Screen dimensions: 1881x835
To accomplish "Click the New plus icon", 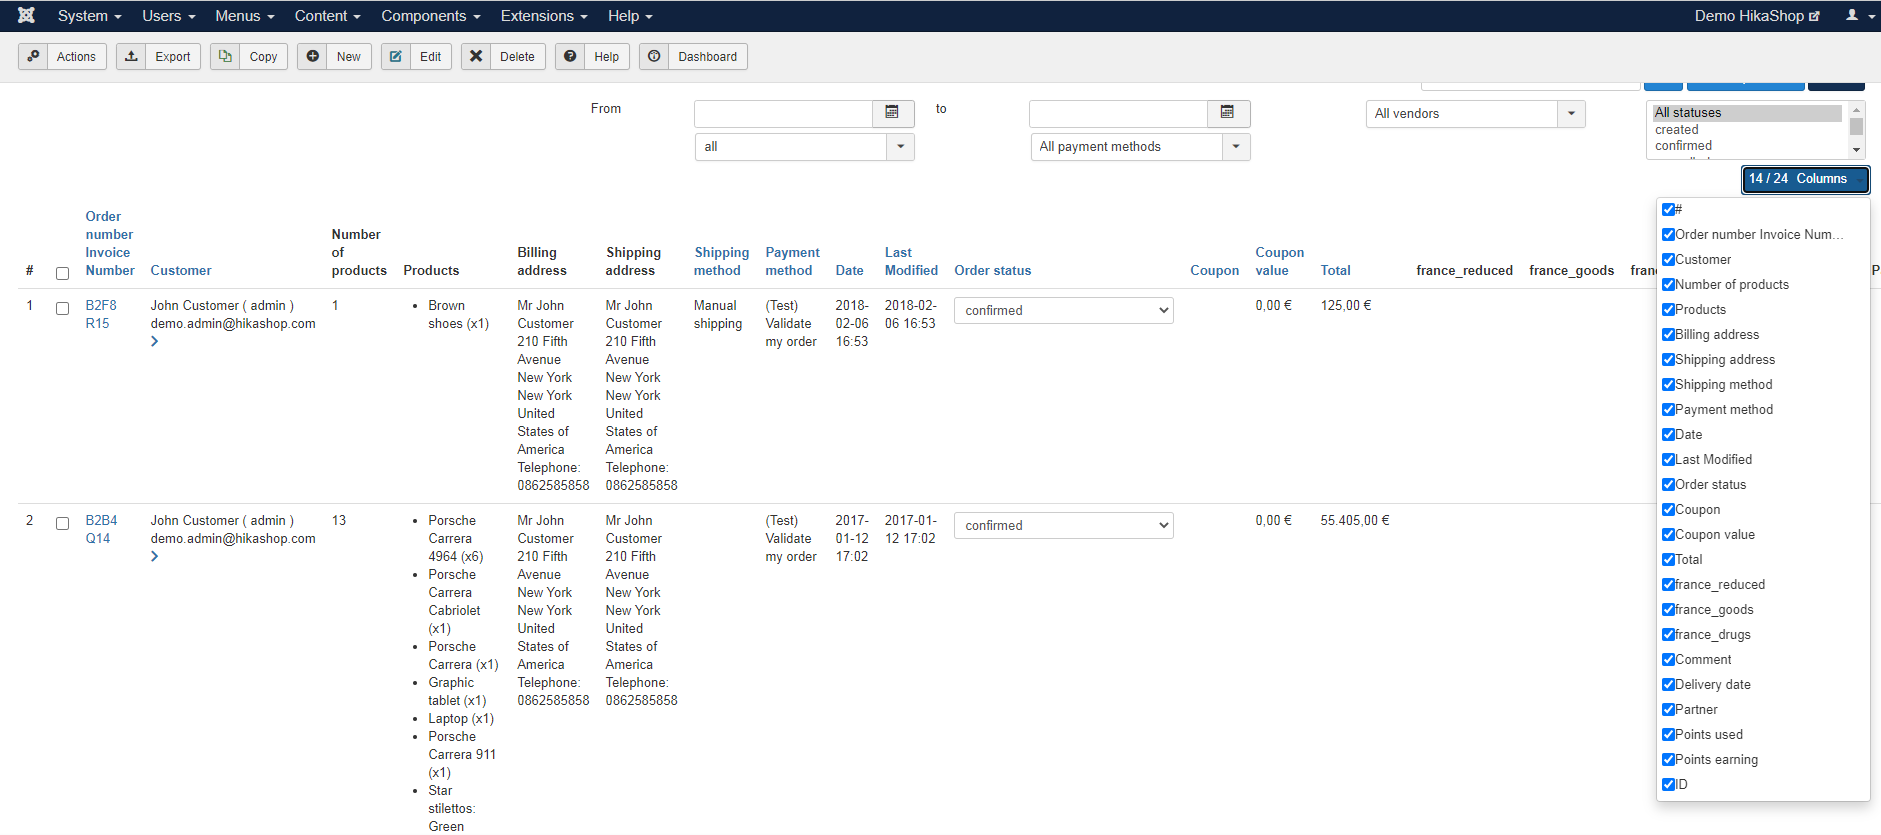I will pos(313,57).
